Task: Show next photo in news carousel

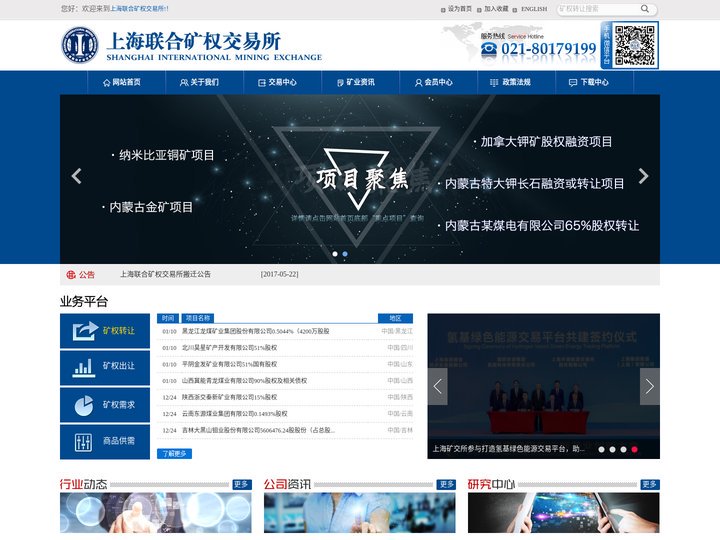Action: tap(650, 386)
